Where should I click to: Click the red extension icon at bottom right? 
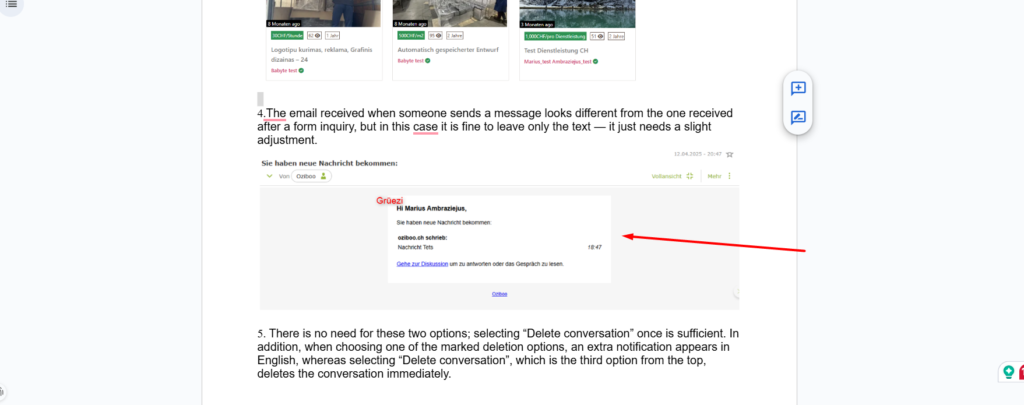point(1021,372)
